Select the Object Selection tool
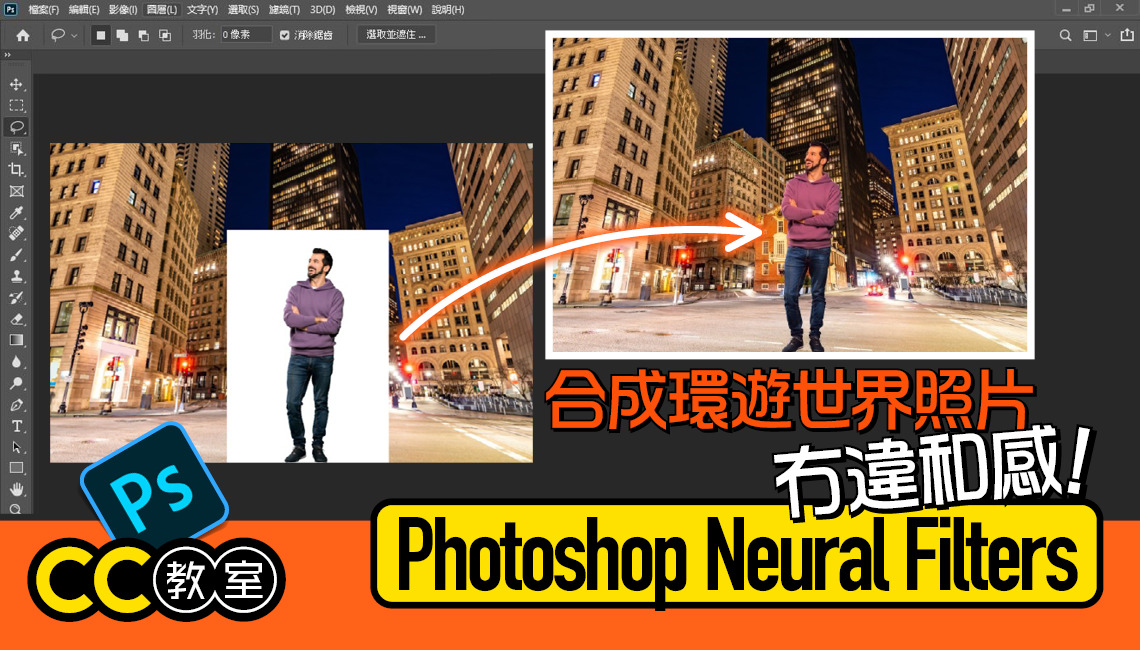 click(16, 148)
